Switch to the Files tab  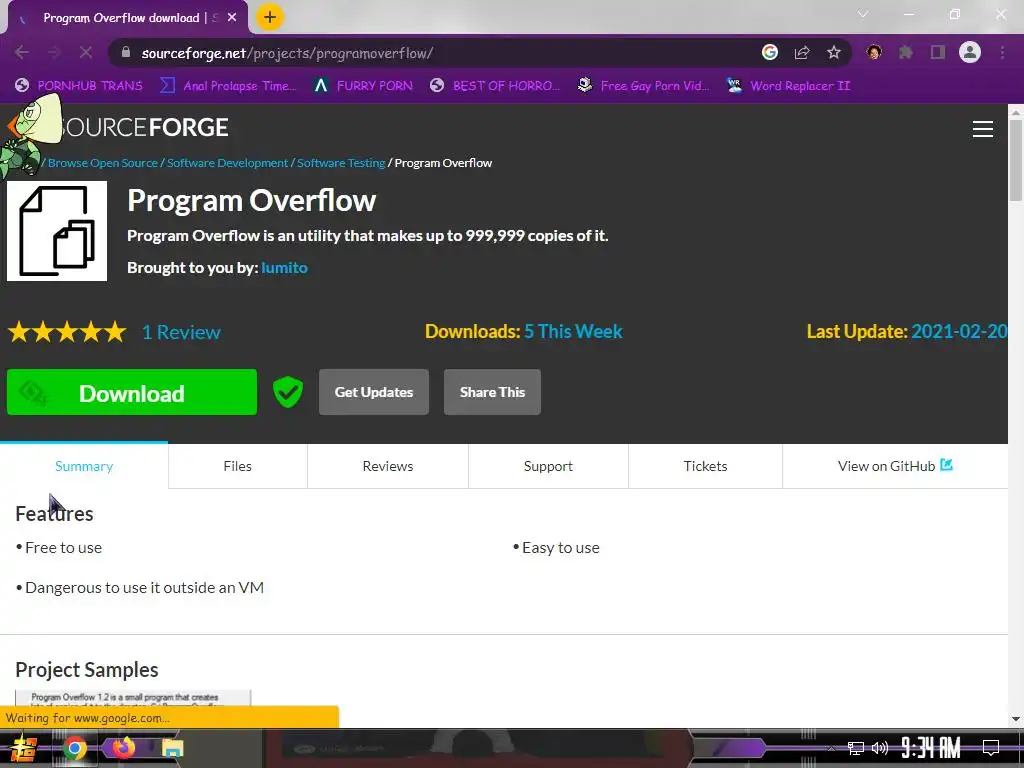tap(238, 466)
